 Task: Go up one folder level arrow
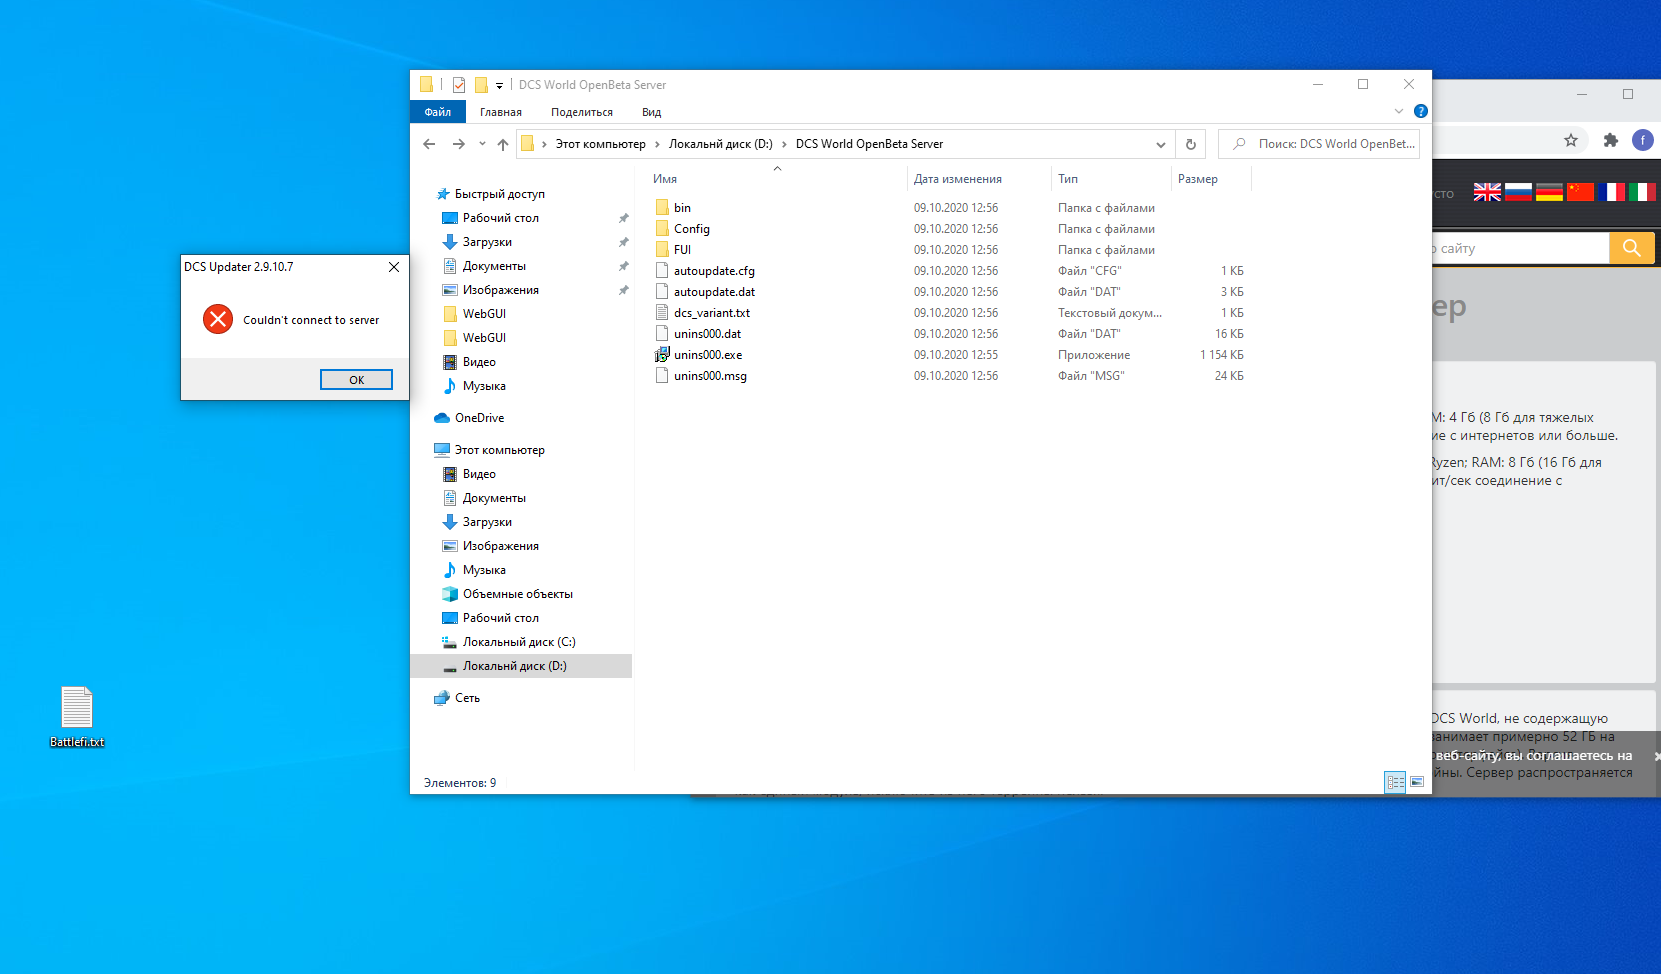pos(503,144)
